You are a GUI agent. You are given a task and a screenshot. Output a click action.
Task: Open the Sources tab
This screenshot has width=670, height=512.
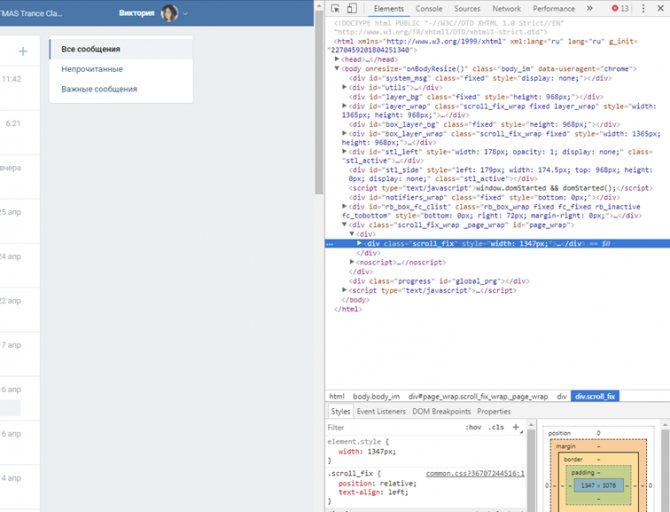click(467, 9)
